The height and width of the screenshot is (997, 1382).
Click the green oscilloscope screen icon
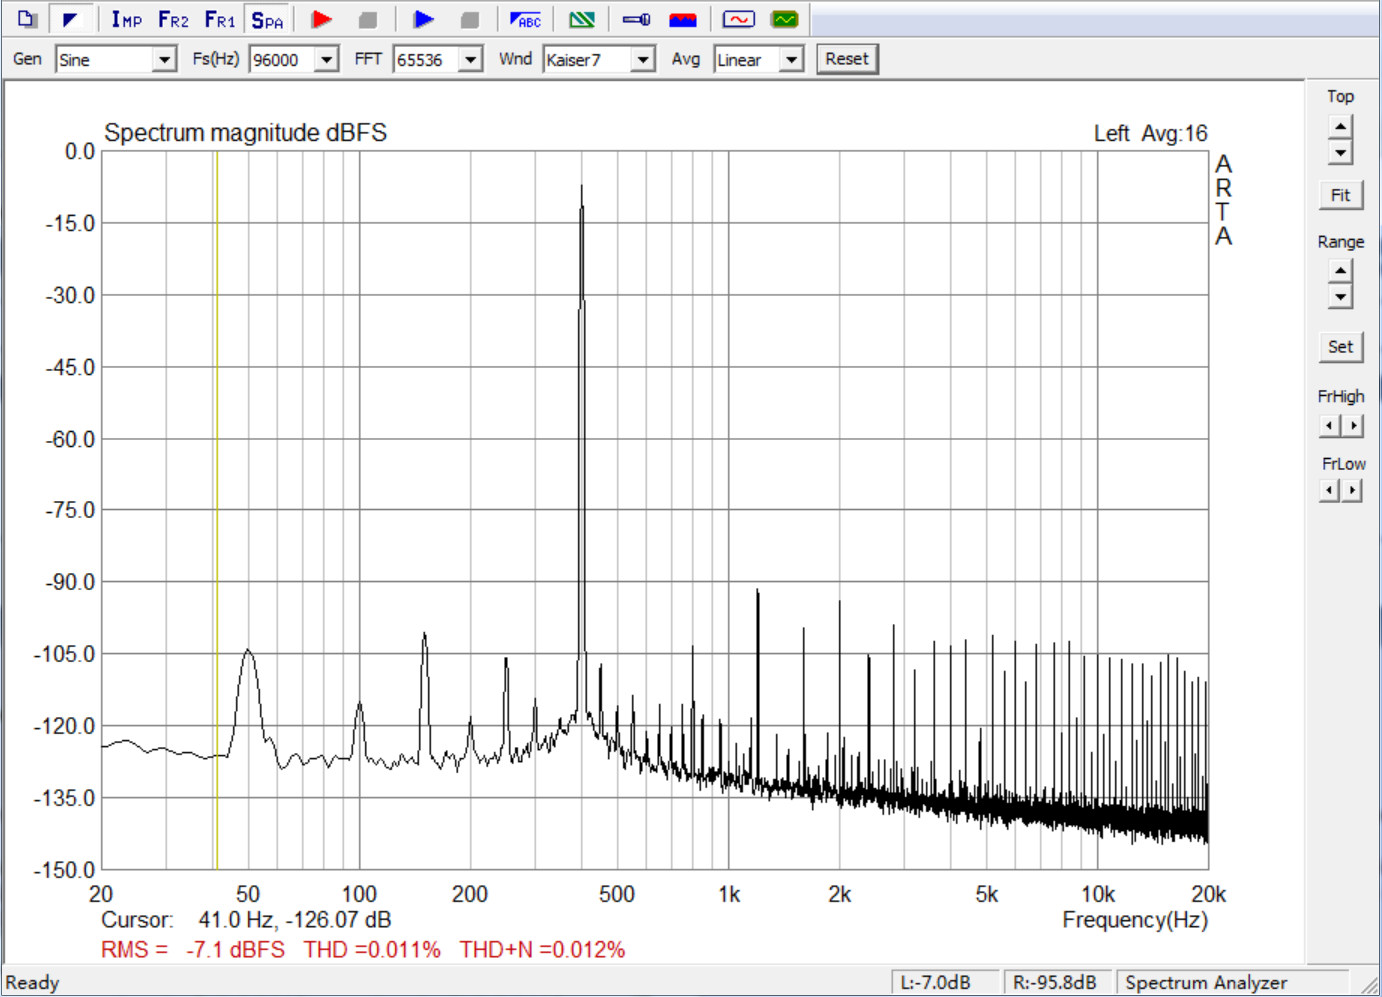click(785, 19)
